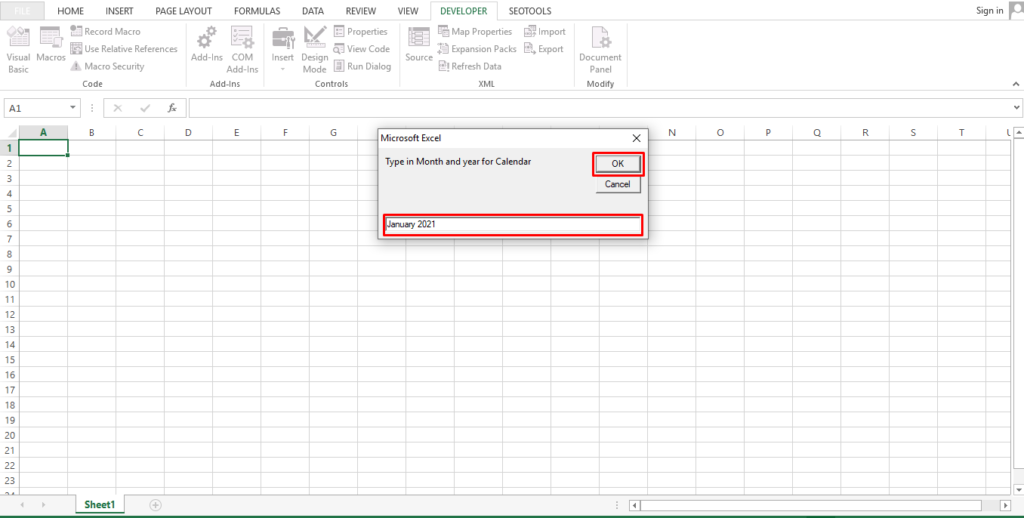This screenshot has height=518, width=1024.
Task: Click vertical scrollbar up arrow
Action: point(1018,133)
